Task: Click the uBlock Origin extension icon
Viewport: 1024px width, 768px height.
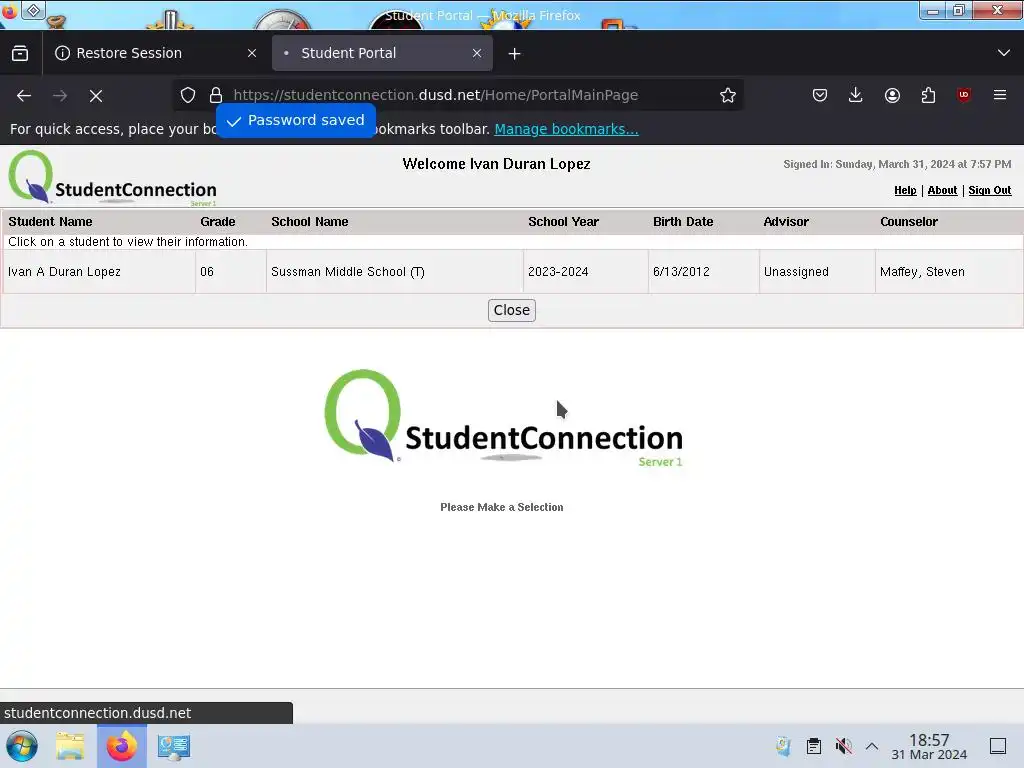Action: tap(964, 95)
